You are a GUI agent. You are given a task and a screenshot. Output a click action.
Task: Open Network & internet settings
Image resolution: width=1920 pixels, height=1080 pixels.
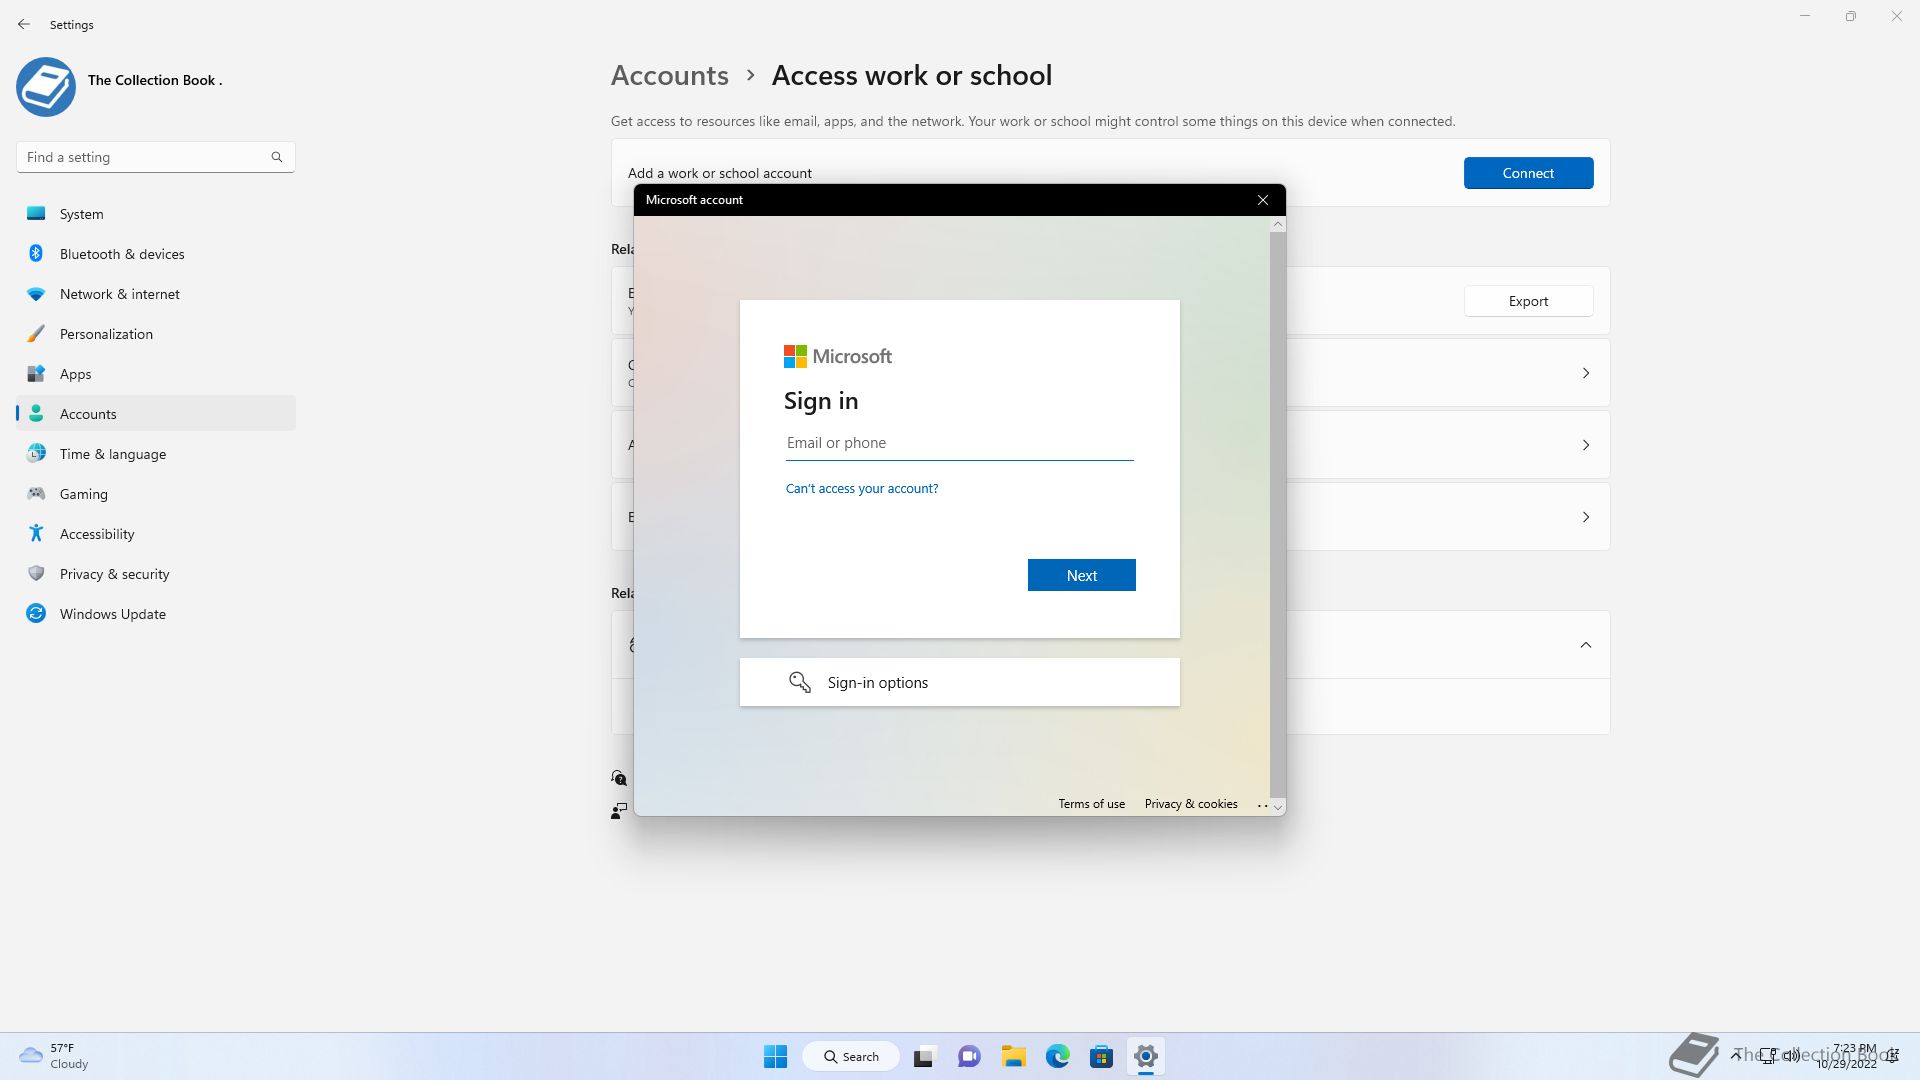[x=119, y=294]
